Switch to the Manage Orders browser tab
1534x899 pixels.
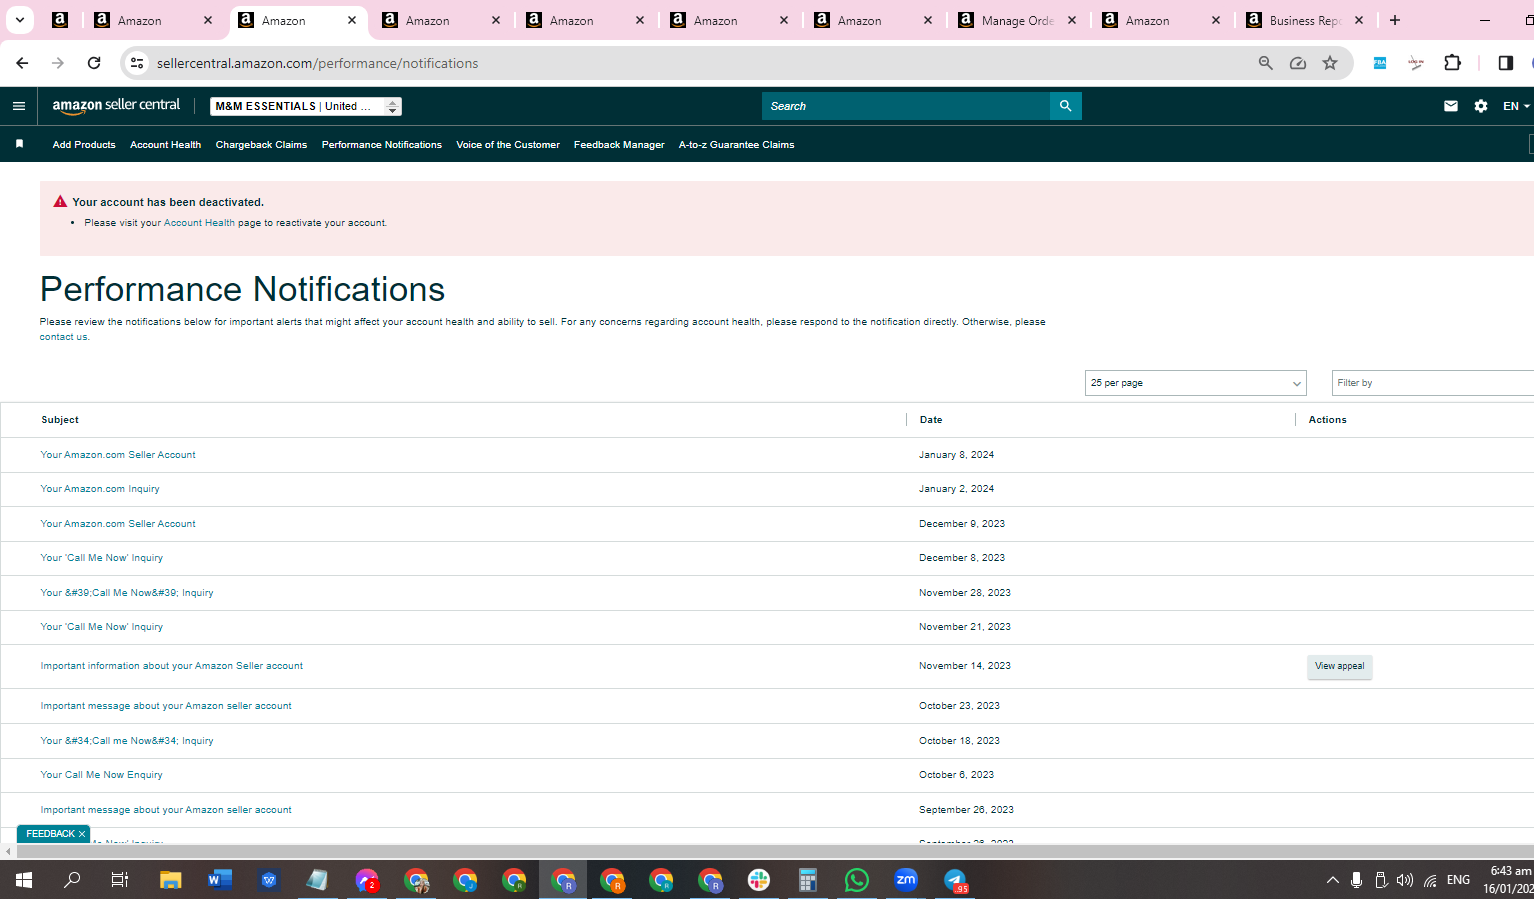click(x=1016, y=20)
